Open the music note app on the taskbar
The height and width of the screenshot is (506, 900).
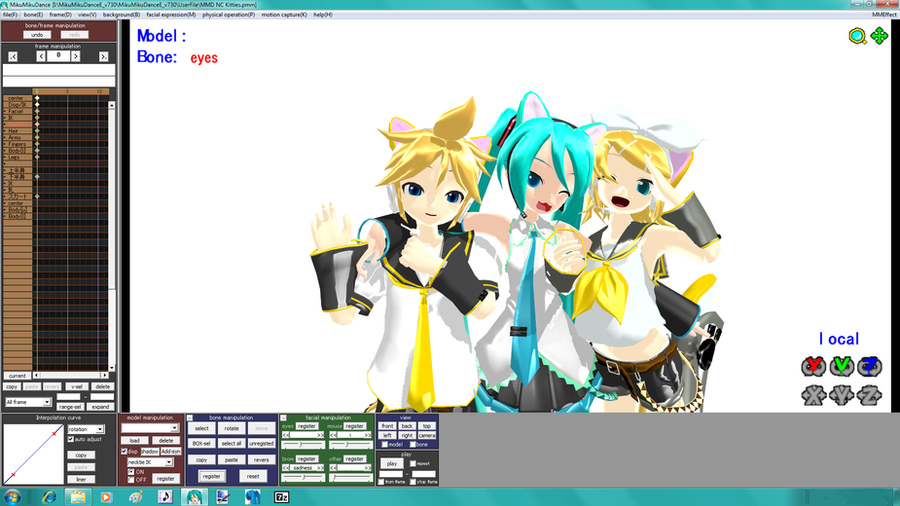coord(165,497)
